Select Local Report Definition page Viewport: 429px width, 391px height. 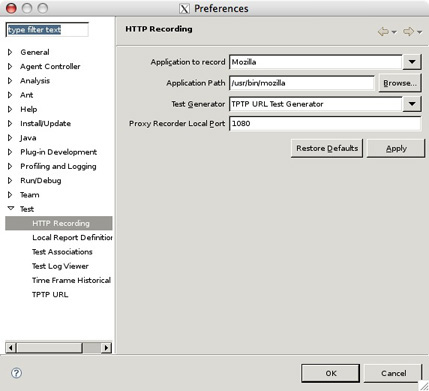pyautogui.click(x=72, y=238)
